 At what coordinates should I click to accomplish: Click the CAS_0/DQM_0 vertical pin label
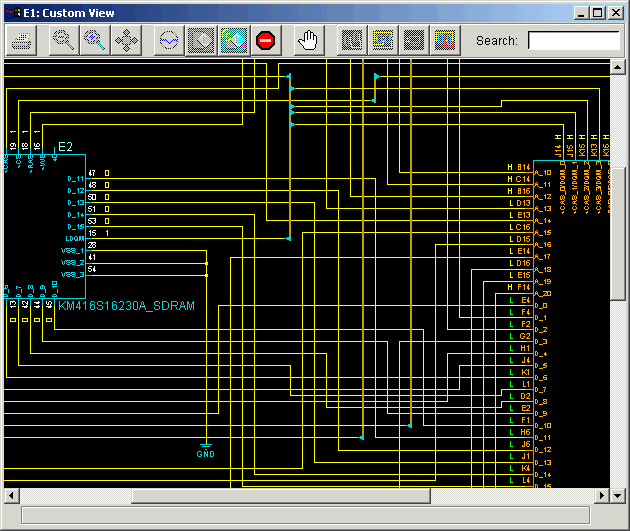coord(563,187)
